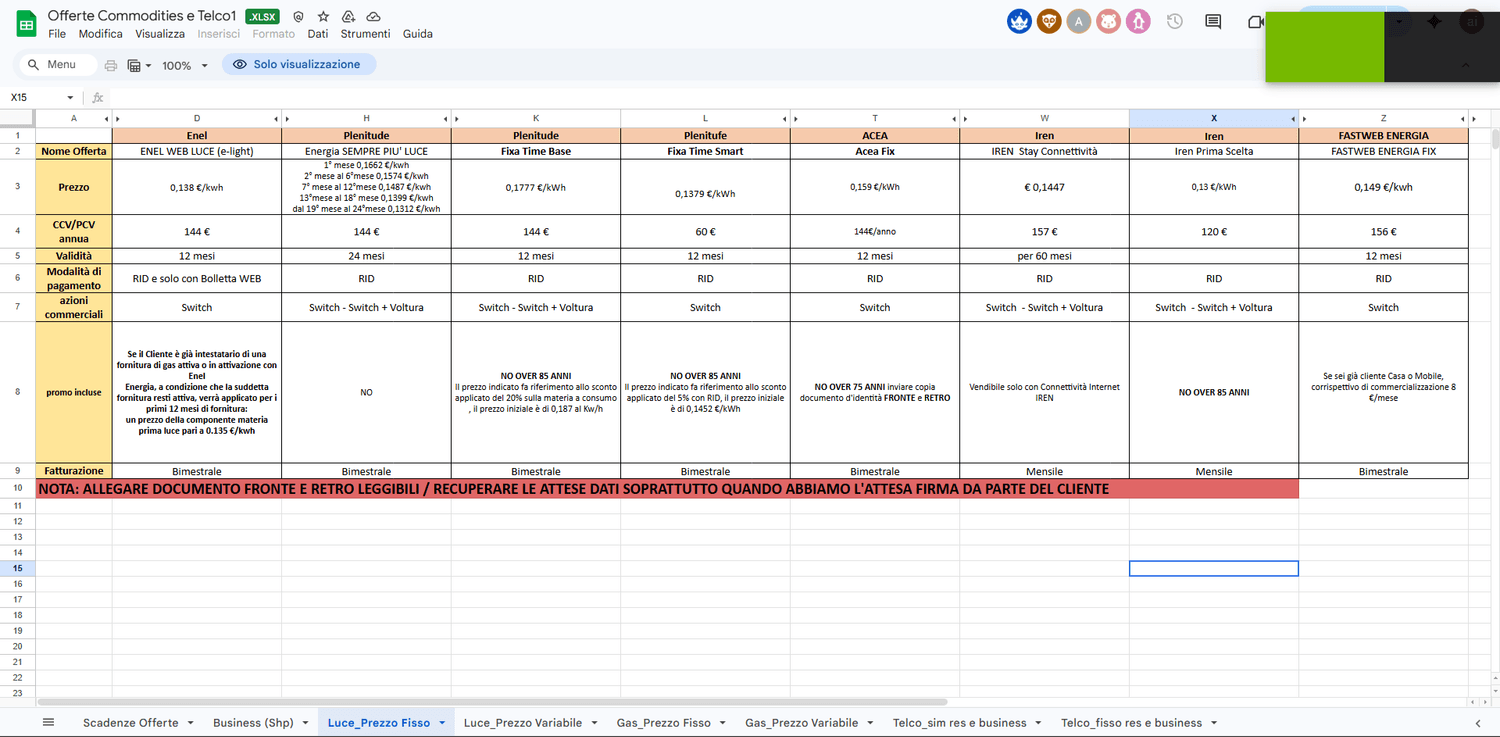Switch to the Telco_sim res e business tab
This screenshot has height=737, width=1500.
[x=960, y=723]
